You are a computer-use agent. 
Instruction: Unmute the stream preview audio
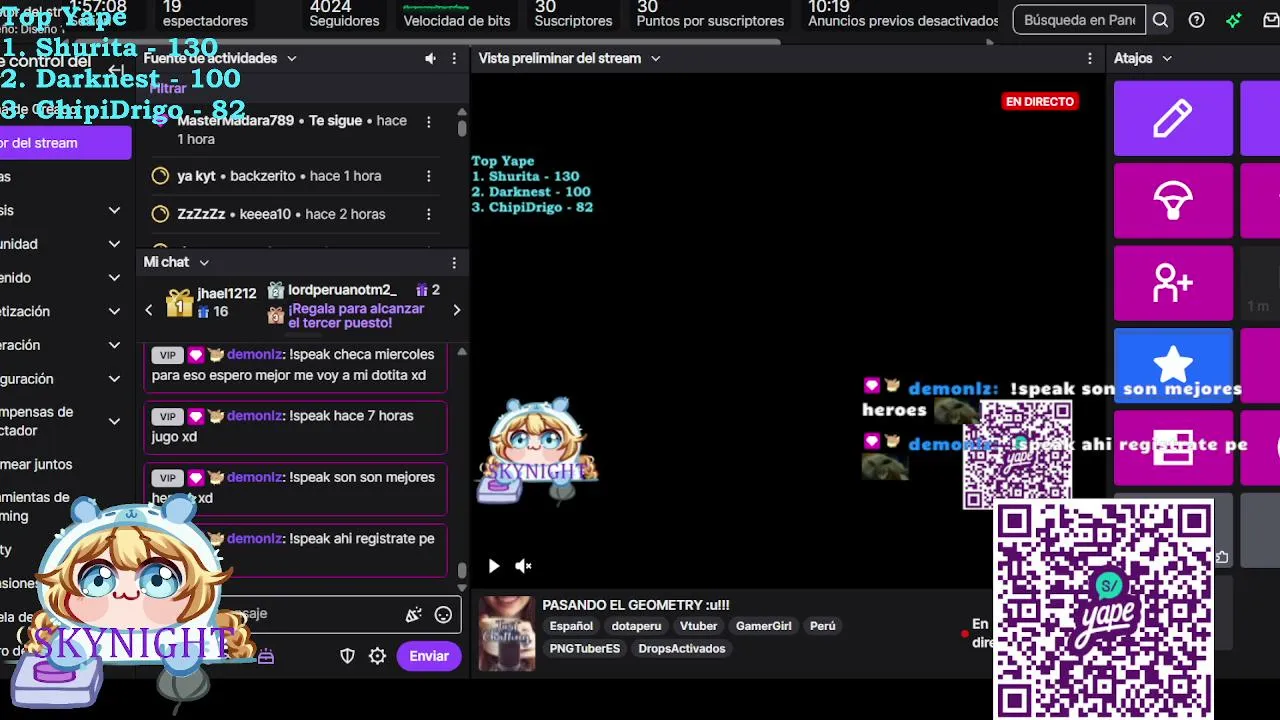click(x=523, y=566)
